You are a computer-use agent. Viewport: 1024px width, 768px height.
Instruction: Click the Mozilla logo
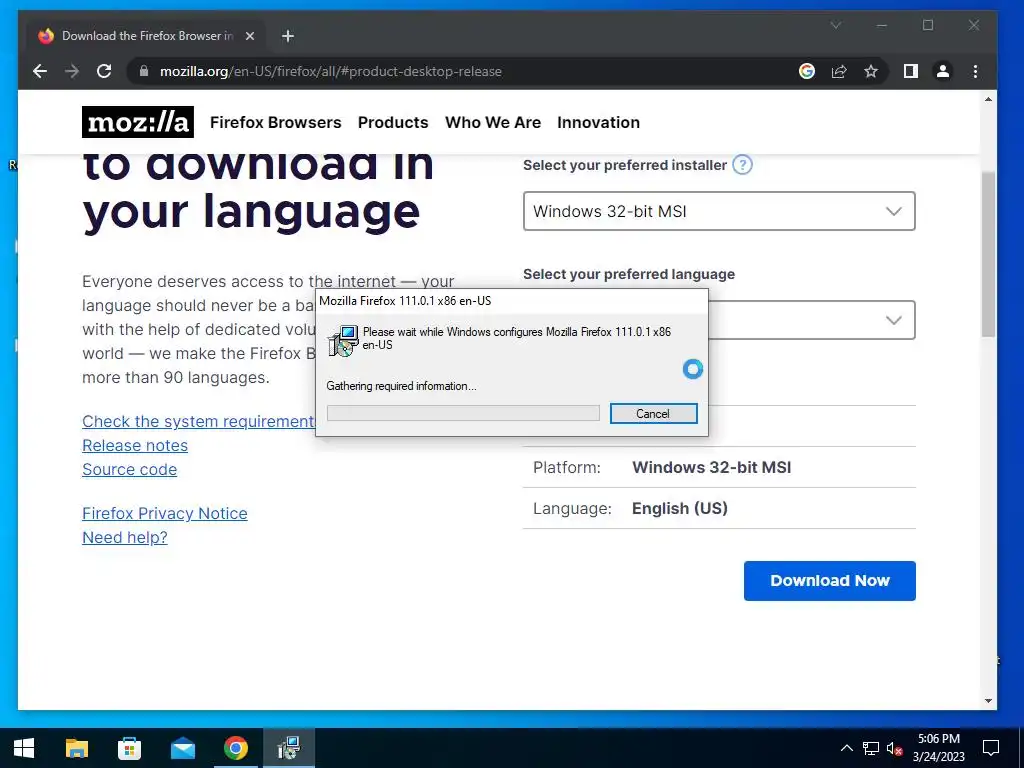coord(138,122)
